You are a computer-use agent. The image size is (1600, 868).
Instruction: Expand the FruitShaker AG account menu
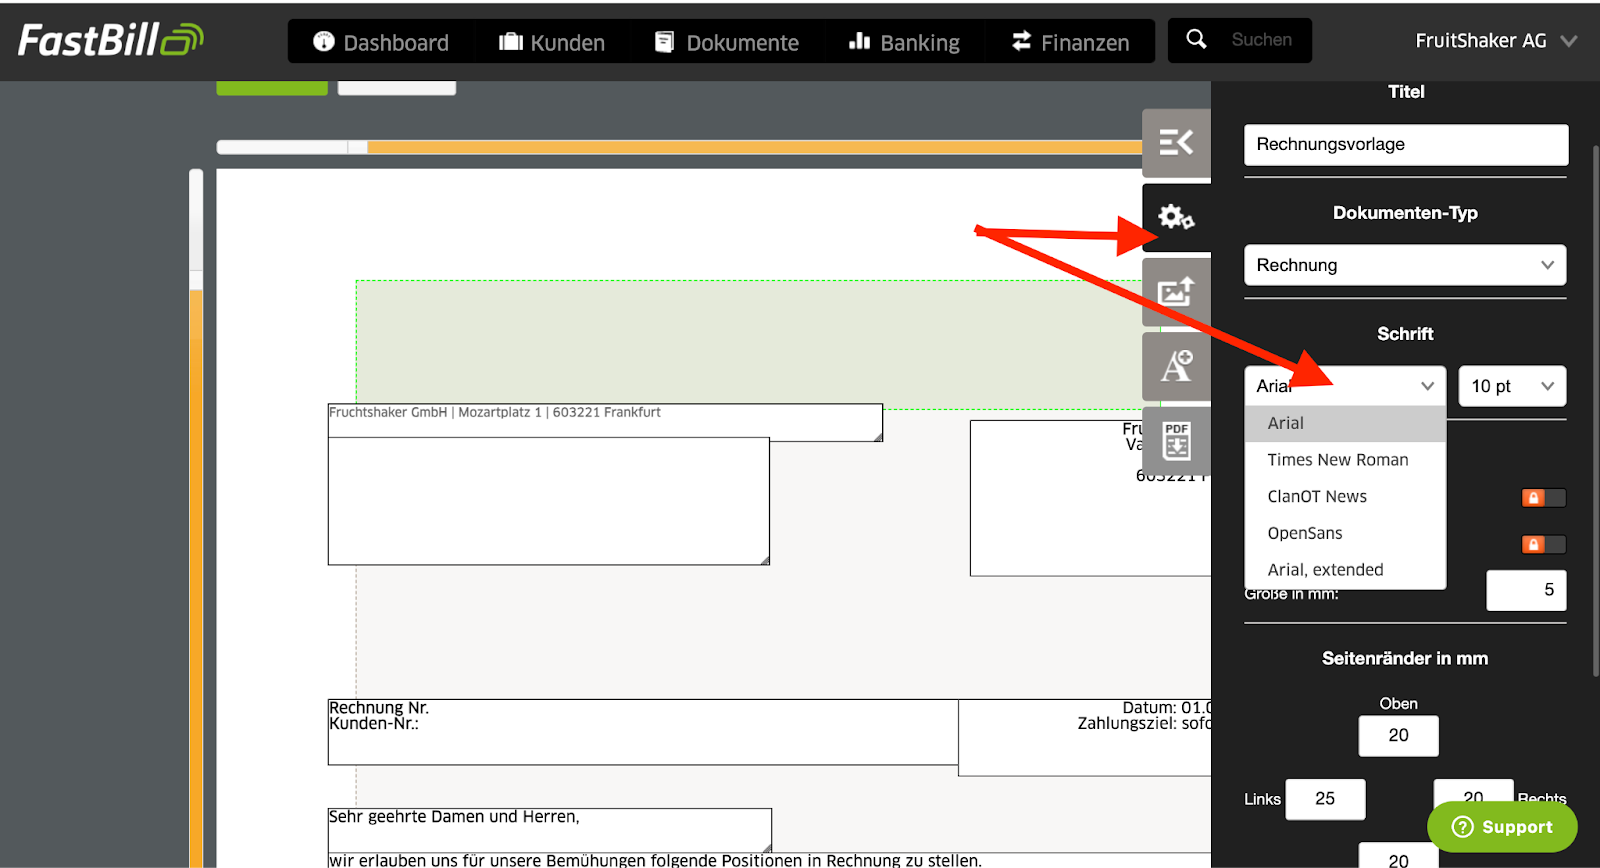pyautogui.click(x=1496, y=41)
